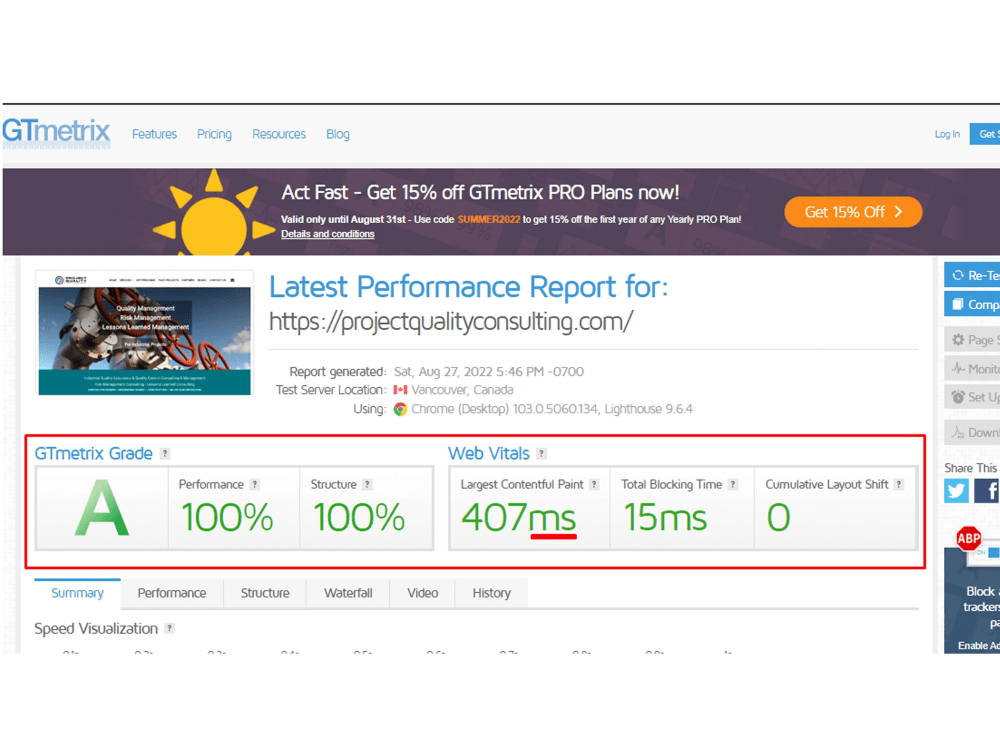Click the Vancouver, Canada location text
Viewport: 1000px width, 750px height.
click(462, 390)
